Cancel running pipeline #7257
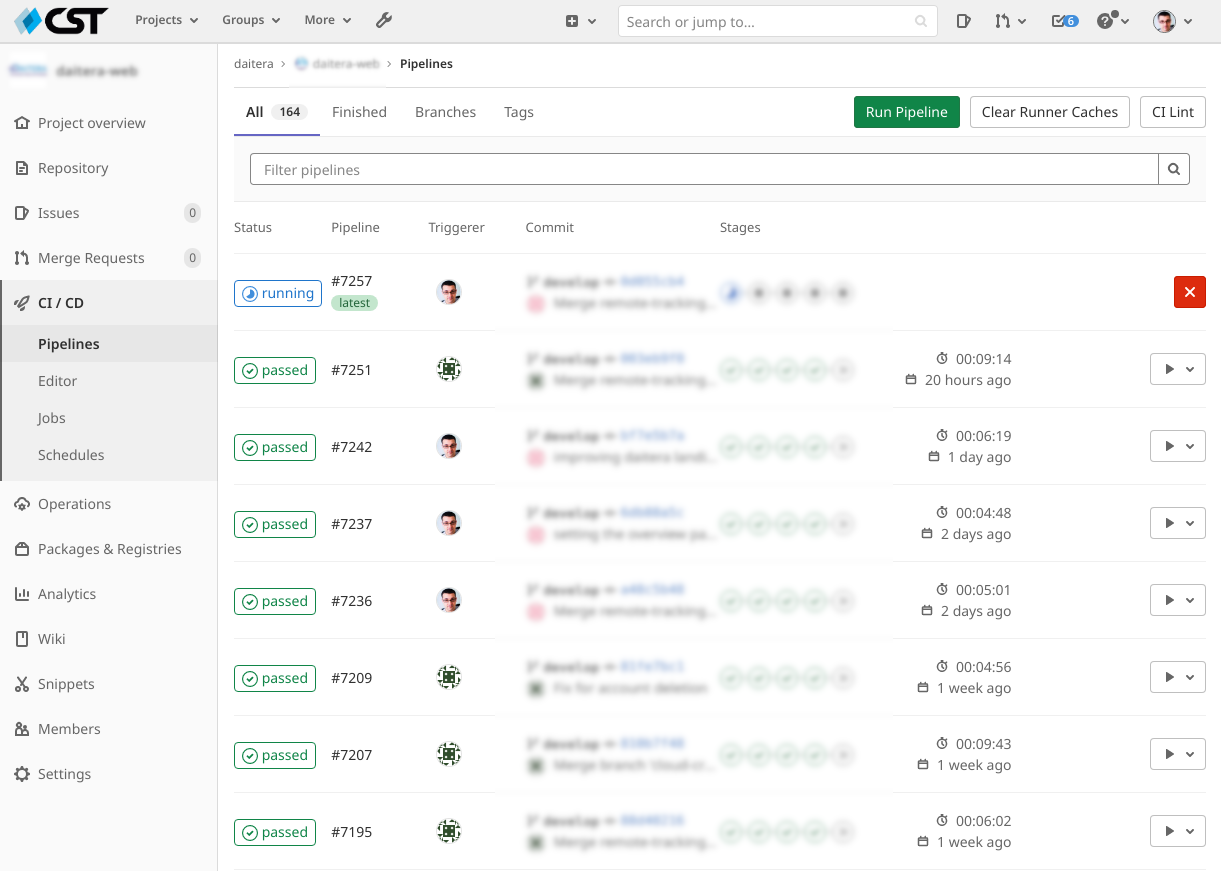This screenshot has width=1221, height=871. click(x=1189, y=292)
